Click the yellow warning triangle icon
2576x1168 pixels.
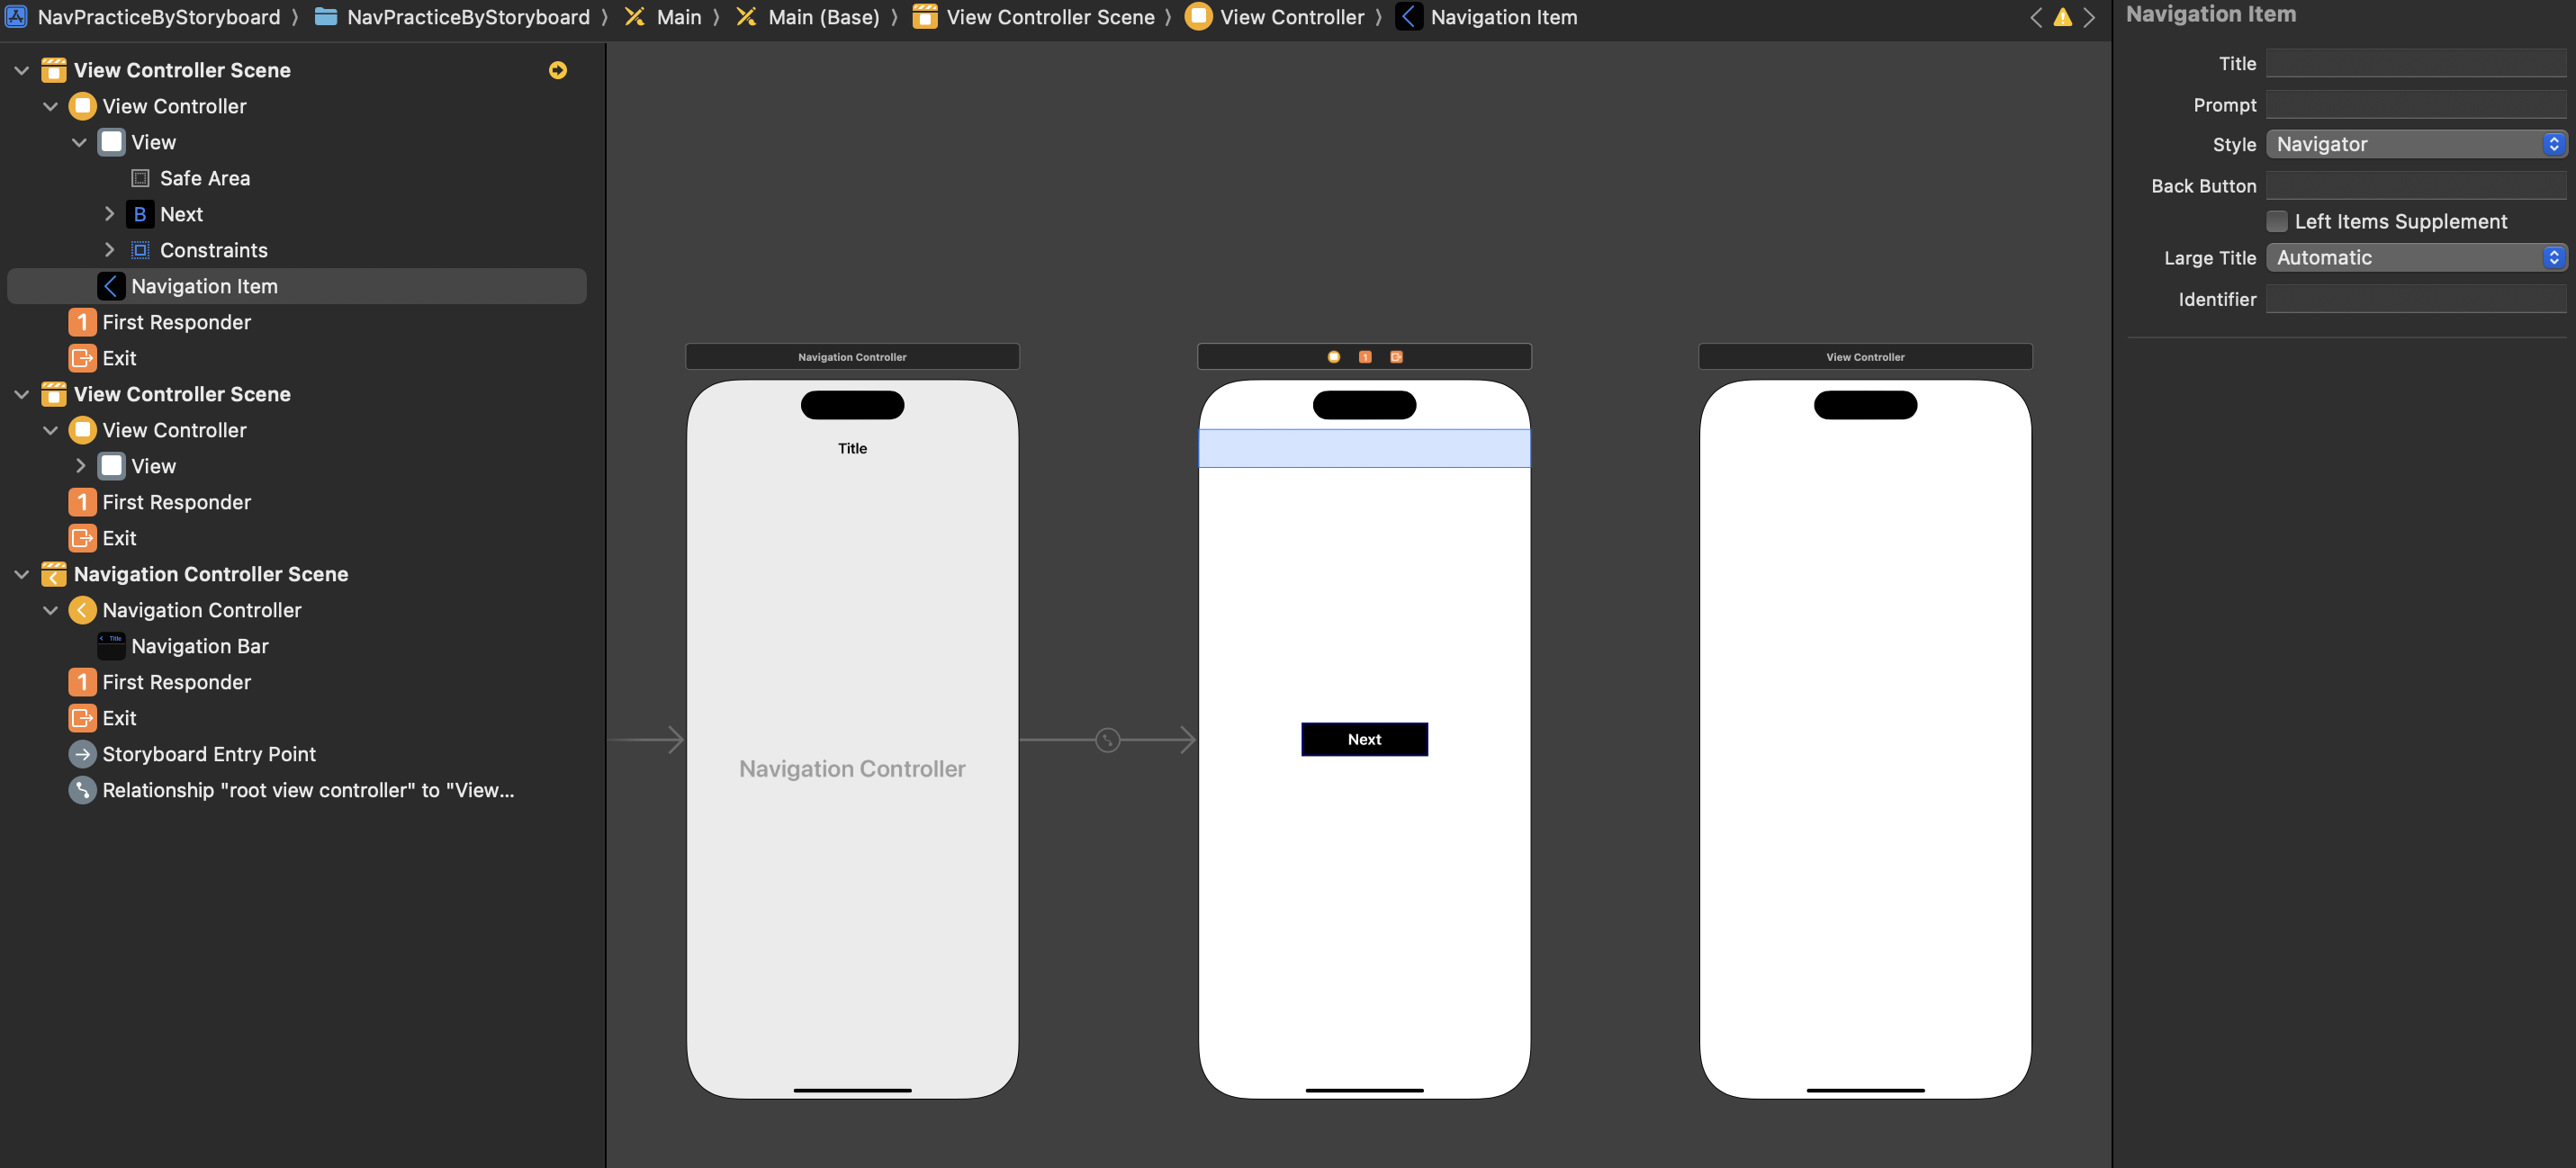click(x=2062, y=17)
